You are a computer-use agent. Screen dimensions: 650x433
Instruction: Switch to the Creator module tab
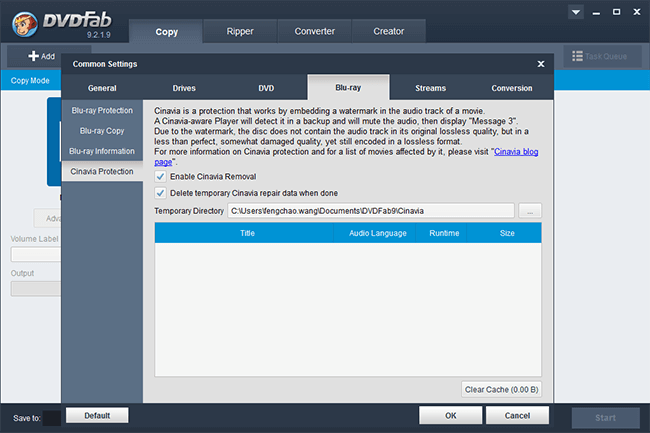(388, 31)
